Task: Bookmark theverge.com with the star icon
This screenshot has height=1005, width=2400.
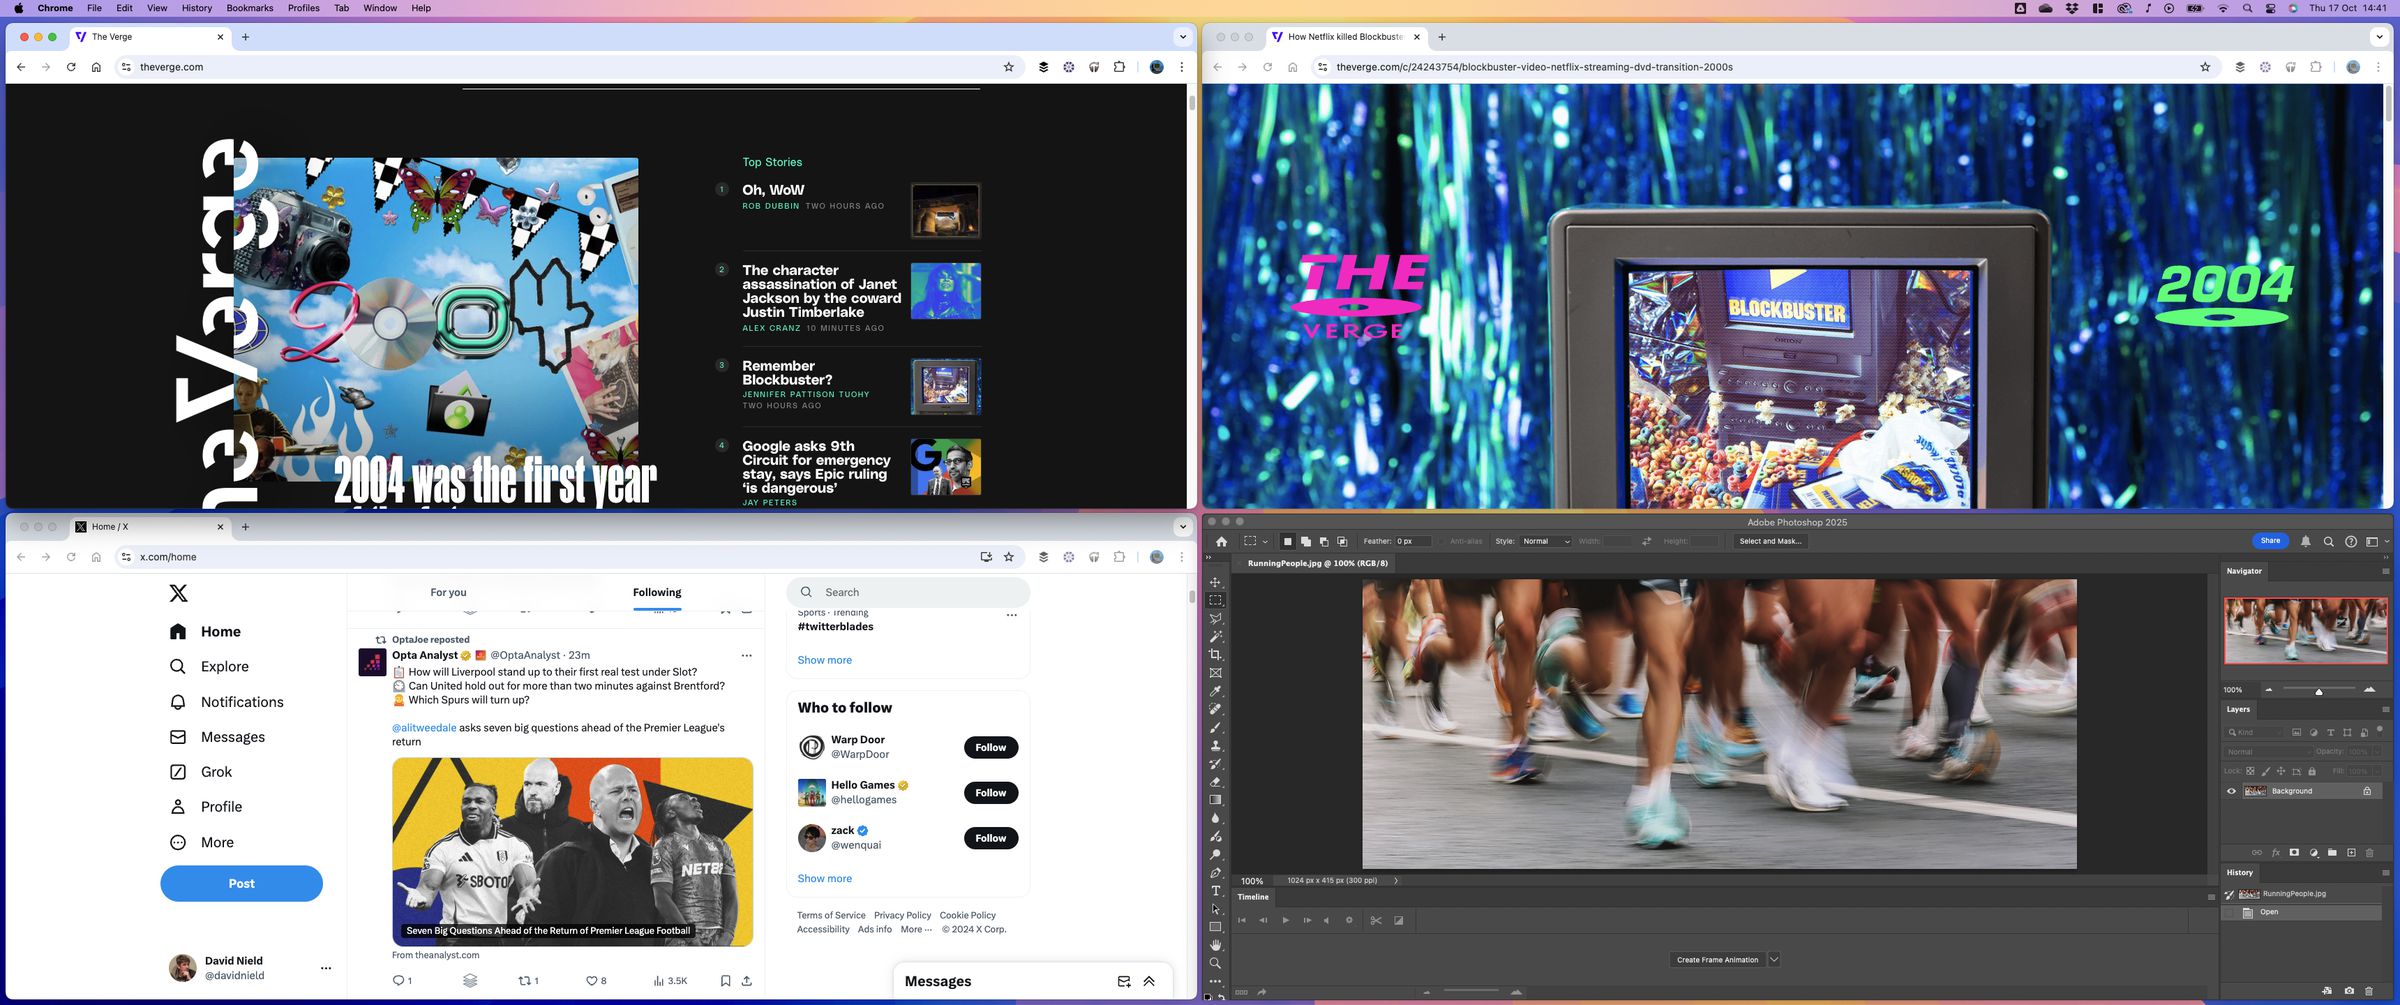Action: point(1010,67)
